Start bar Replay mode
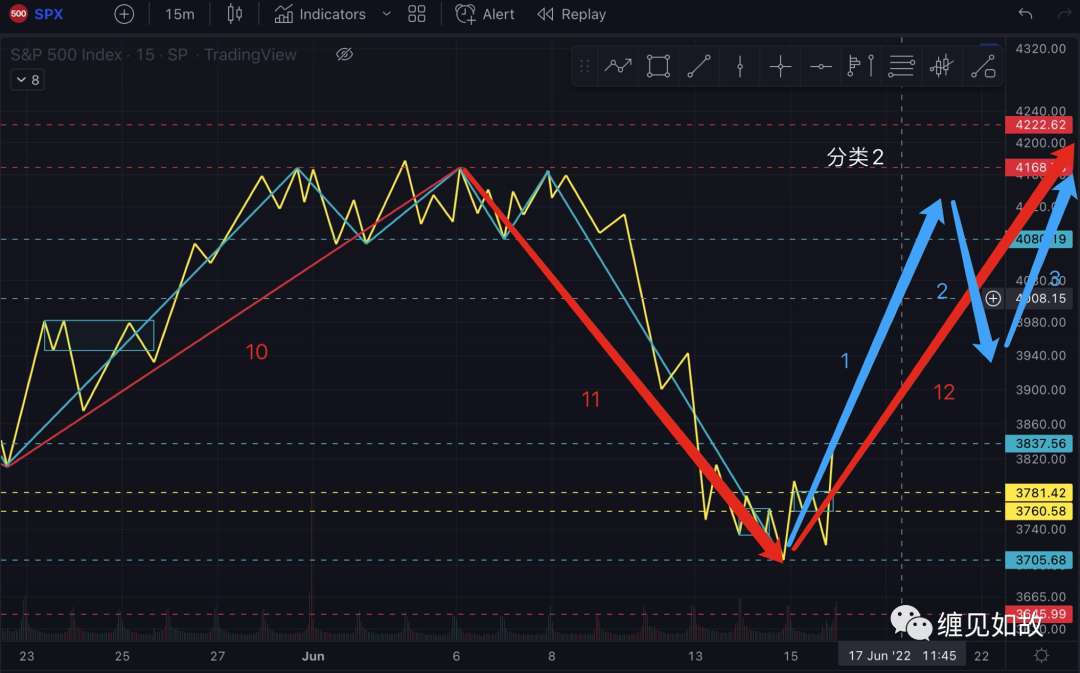Screen dimensions: 1080x673 572,14
